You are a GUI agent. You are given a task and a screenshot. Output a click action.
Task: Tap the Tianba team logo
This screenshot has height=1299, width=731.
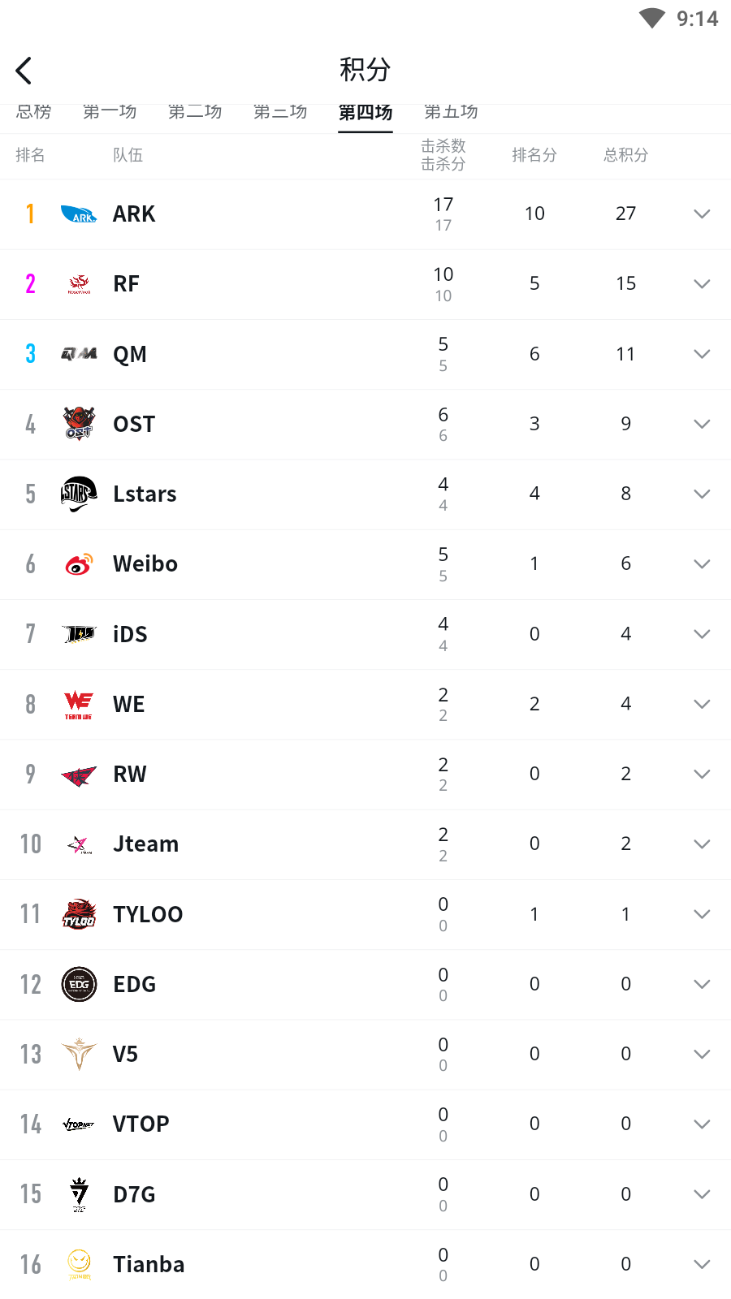pyautogui.click(x=79, y=1264)
